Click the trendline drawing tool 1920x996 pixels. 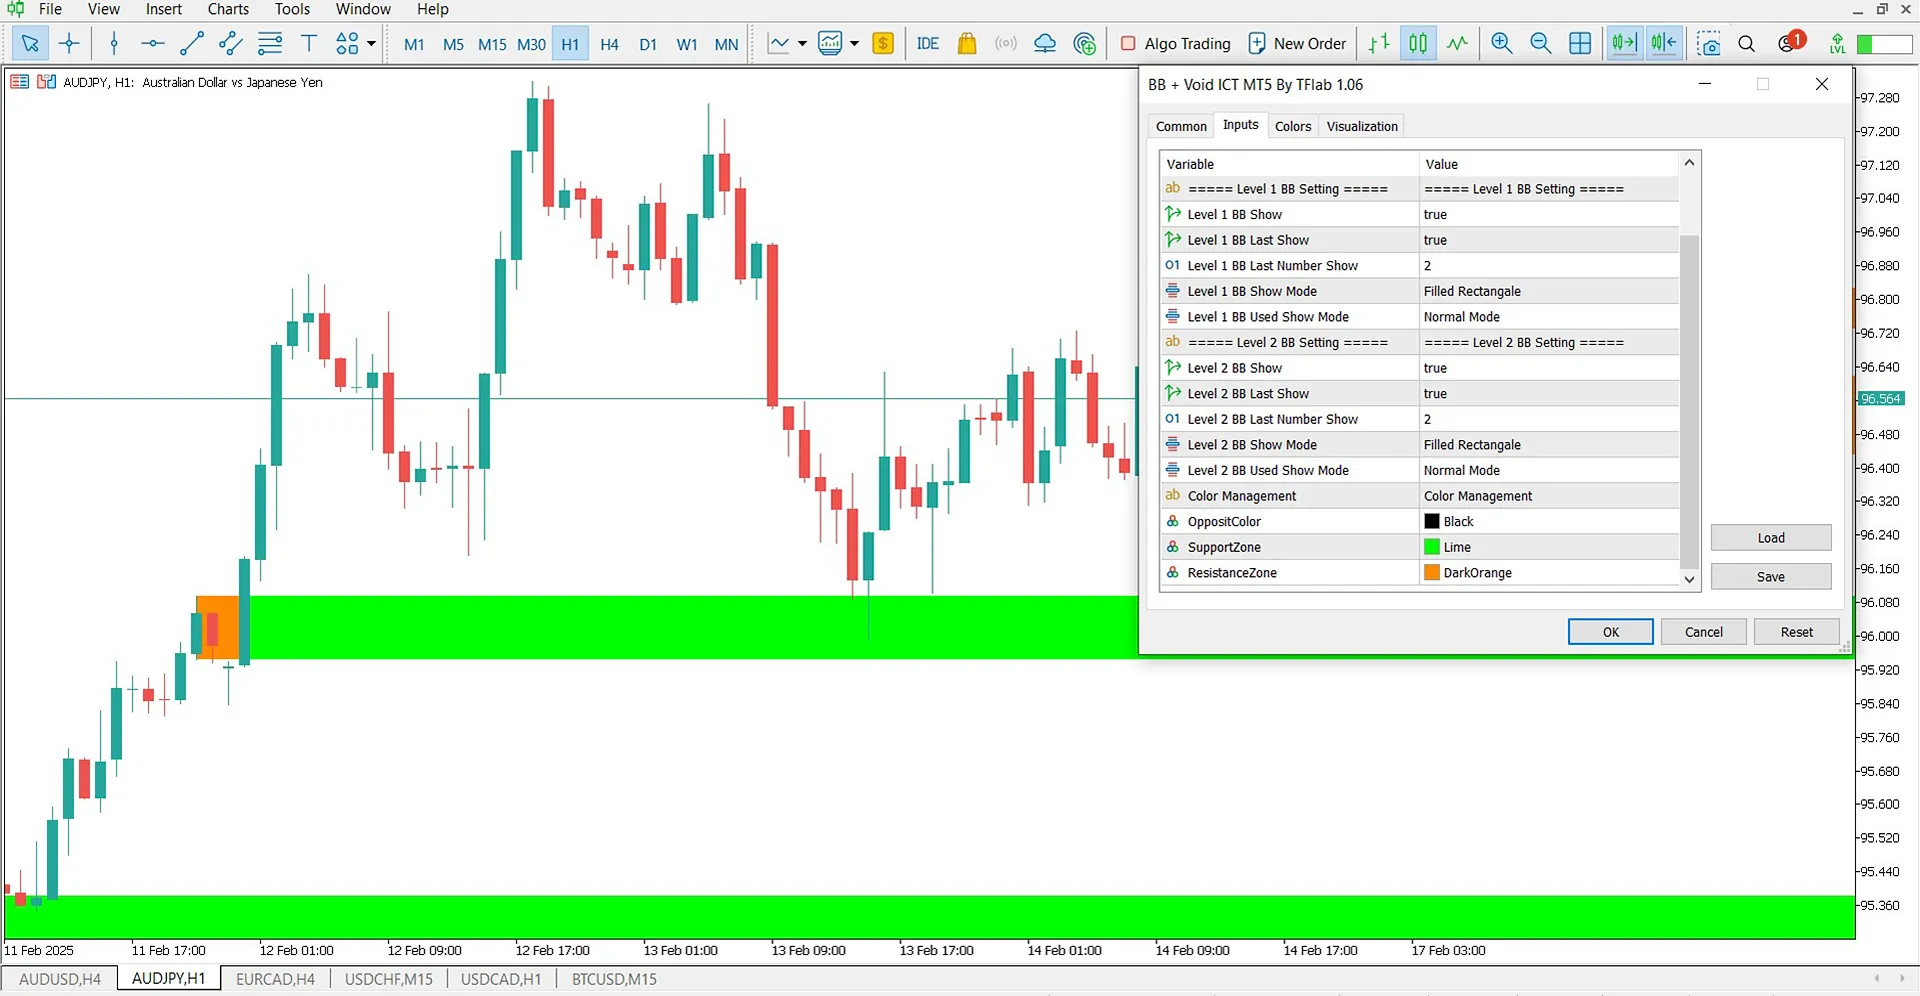pos(191,43)
